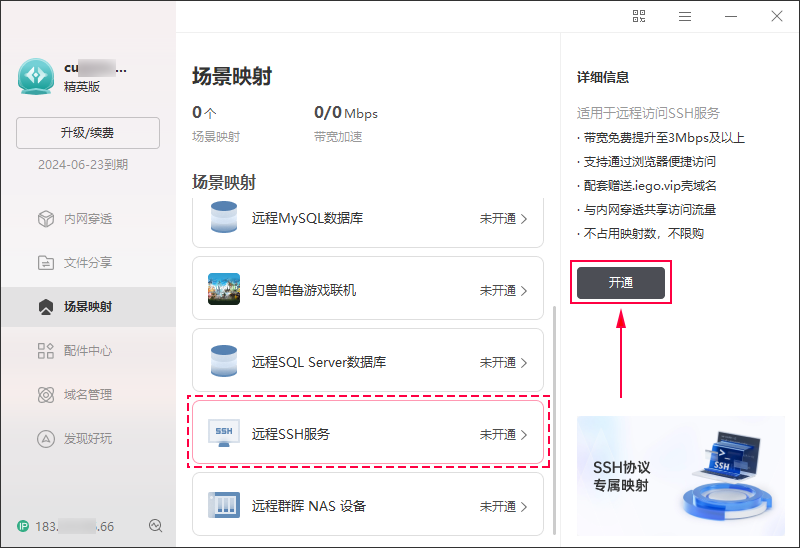
Task: Click the 开通 button
Action: pyautogui.click(x=621, y=283)
